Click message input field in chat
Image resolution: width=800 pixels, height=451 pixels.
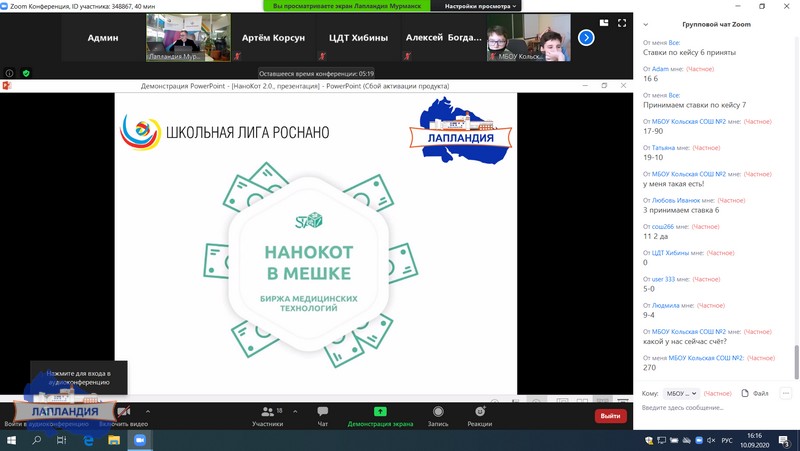[714, 408]
